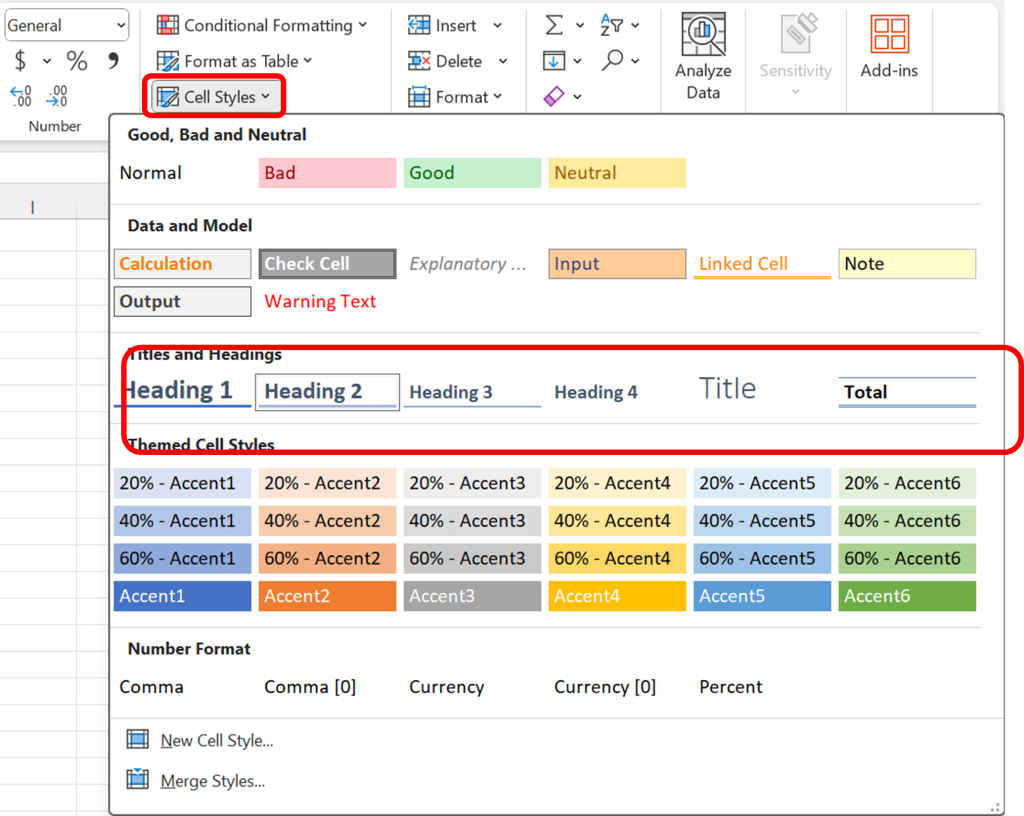Apply the Note style
The image size is (1024, 816).
click(x=907, y=264)
